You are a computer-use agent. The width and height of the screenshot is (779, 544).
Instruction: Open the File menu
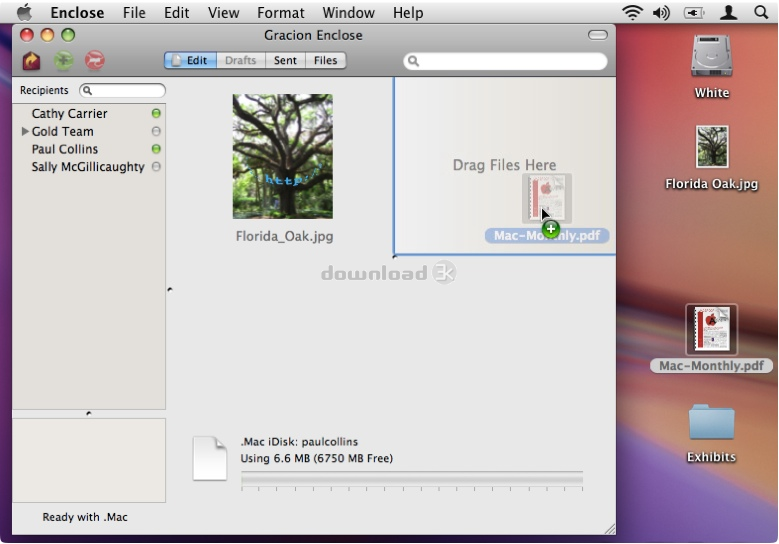(x=134, y=12)
